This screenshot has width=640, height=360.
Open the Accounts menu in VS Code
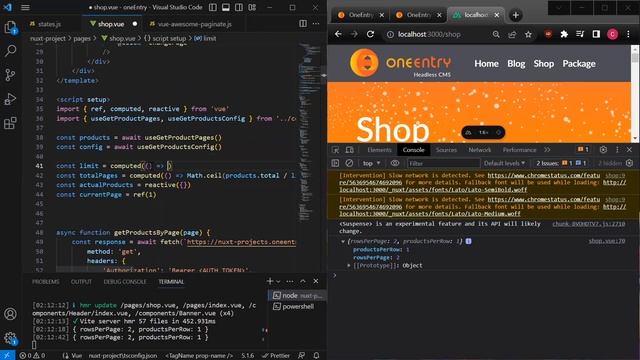(10, 313)
